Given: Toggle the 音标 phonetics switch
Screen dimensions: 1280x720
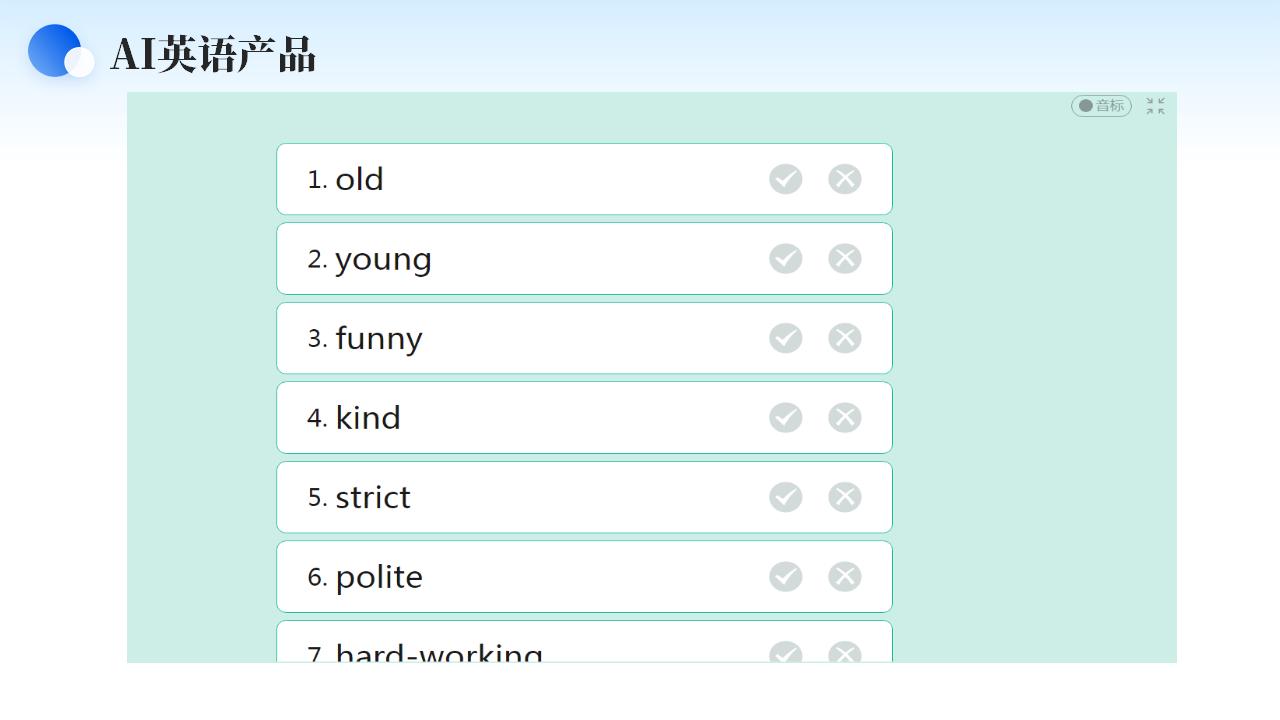Looking at the screenshot, I should tap(1101, 106).
